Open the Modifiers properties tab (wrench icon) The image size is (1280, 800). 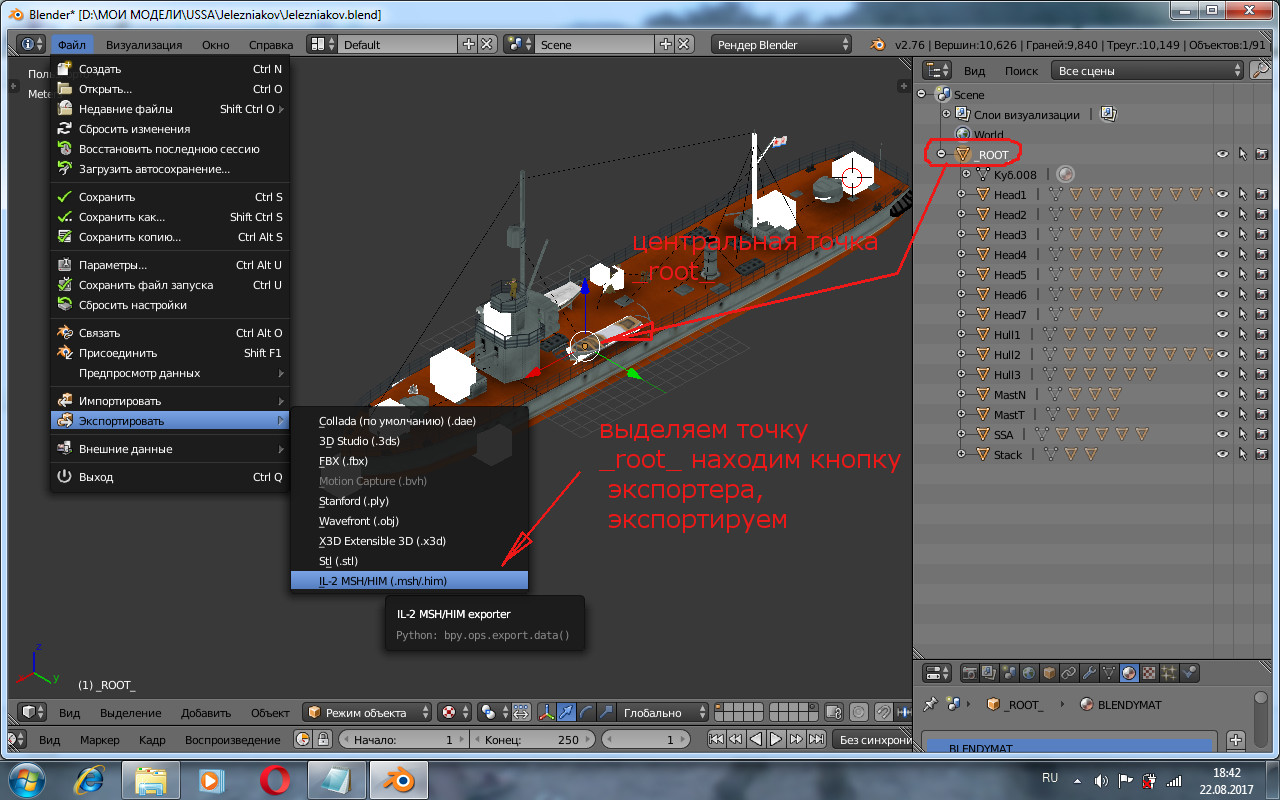[x=1089, y=673]
